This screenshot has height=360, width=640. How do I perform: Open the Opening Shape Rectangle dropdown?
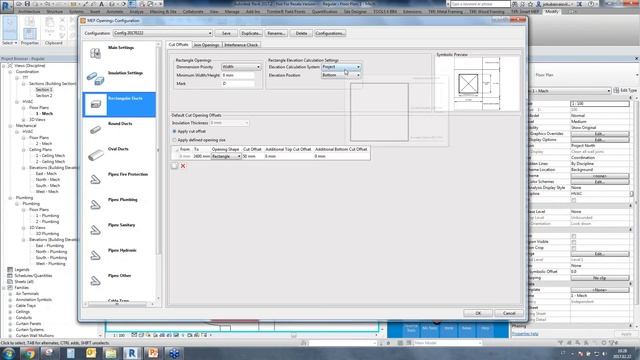(226, 156)
